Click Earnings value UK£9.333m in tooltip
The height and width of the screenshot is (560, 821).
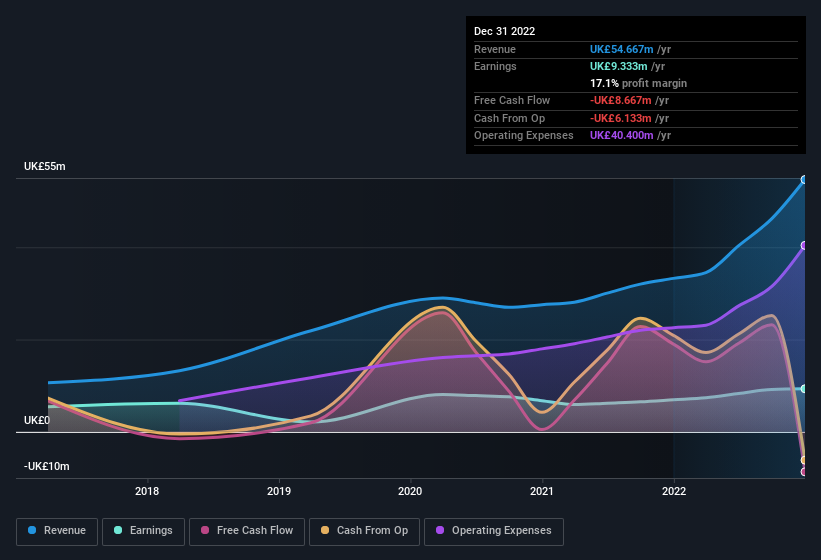618,66
